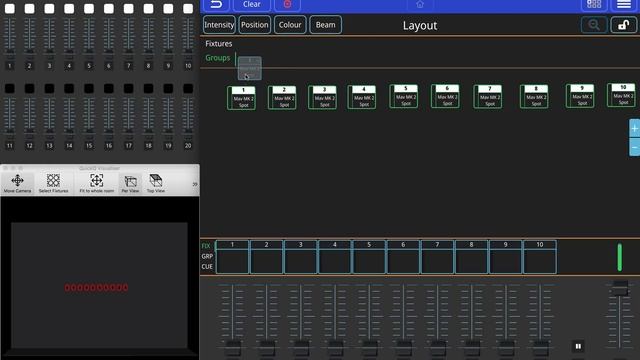Click Fit to whole room icon
Image resolution: width=640 pixels, height=360 pixels.
(97, 183)
